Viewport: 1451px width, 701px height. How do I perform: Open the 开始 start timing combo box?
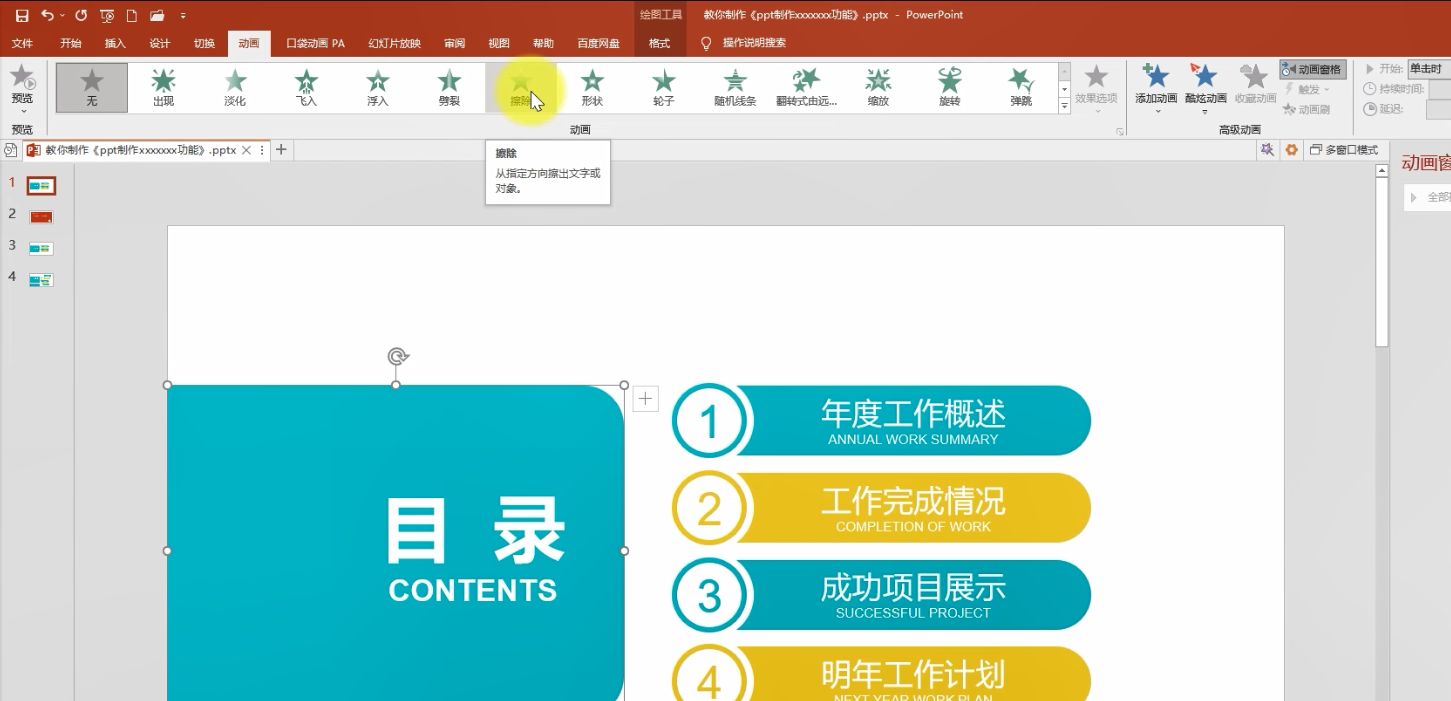(1428, 69)
